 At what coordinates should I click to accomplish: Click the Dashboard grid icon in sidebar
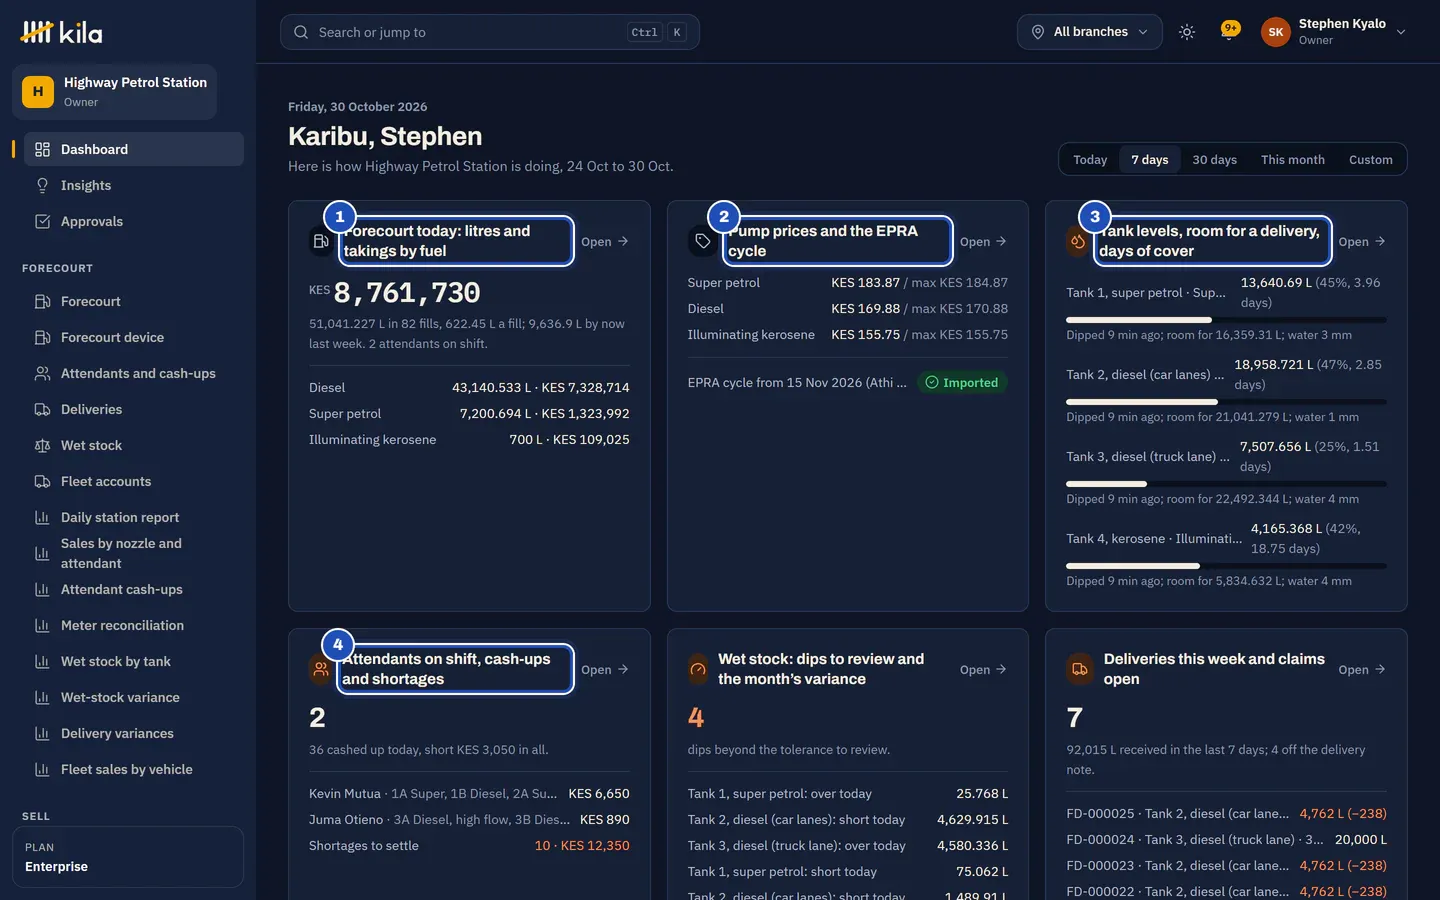click(42, 149)
